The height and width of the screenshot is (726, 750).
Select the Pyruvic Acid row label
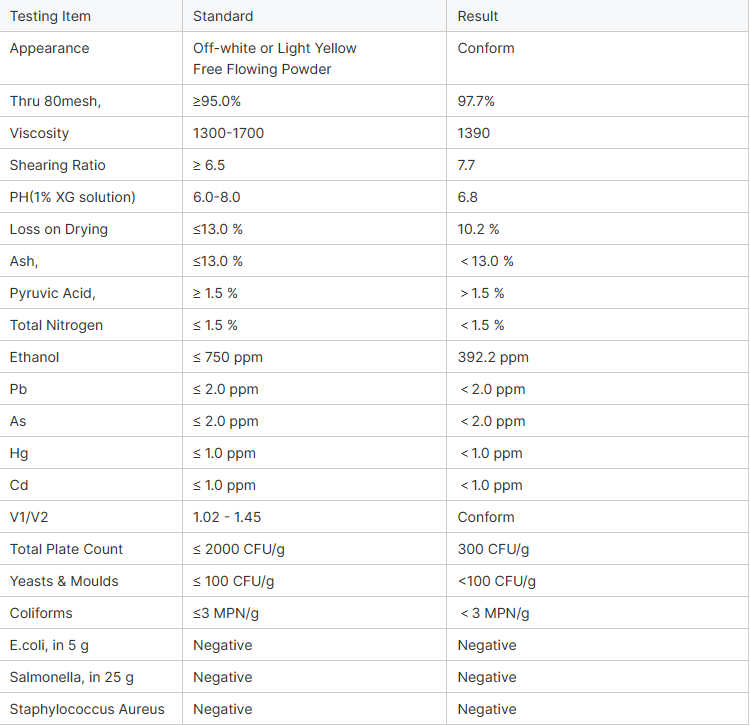click(x=53, y=293)
